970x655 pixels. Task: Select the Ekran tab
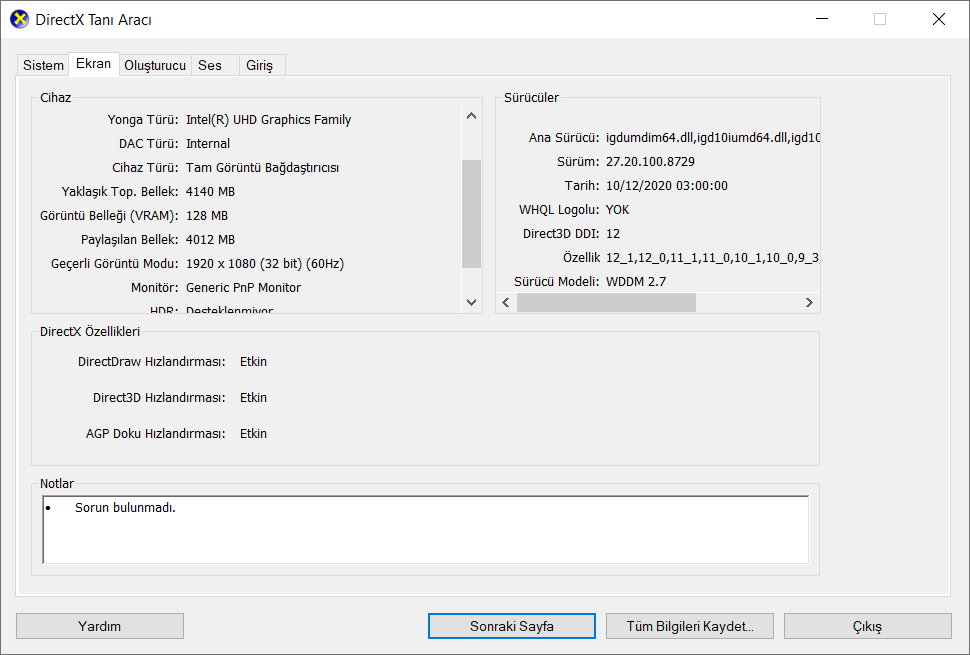point(93,64)
